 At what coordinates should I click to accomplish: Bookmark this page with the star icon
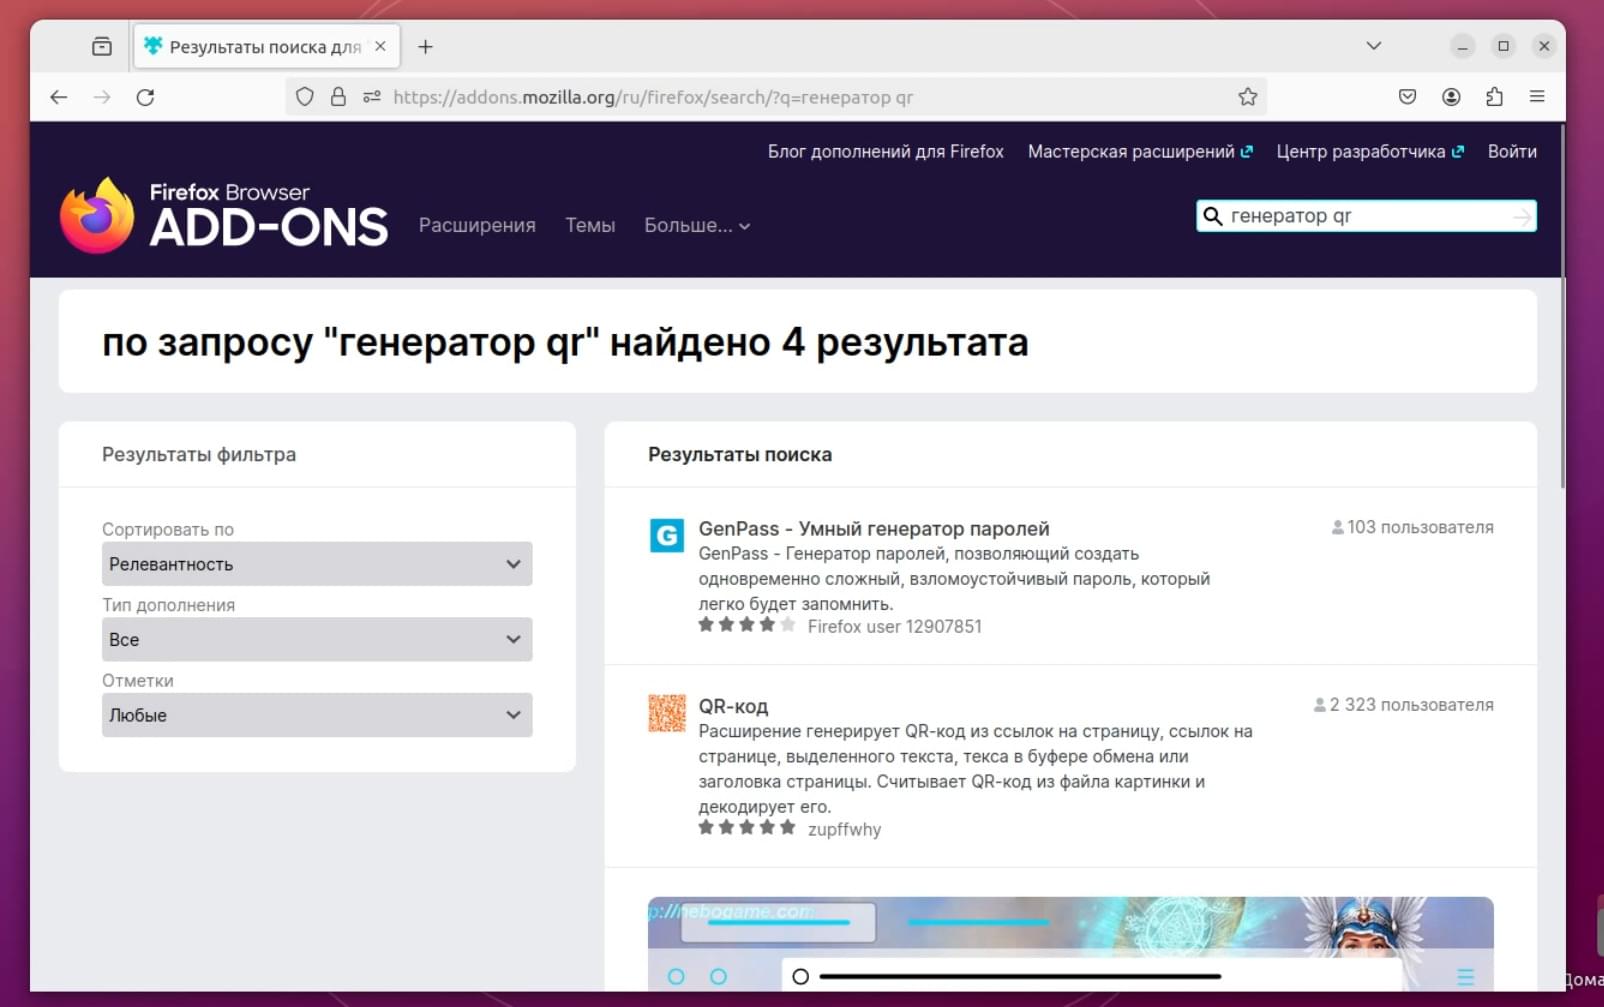pyautogui.click(x=1247, y=97)
